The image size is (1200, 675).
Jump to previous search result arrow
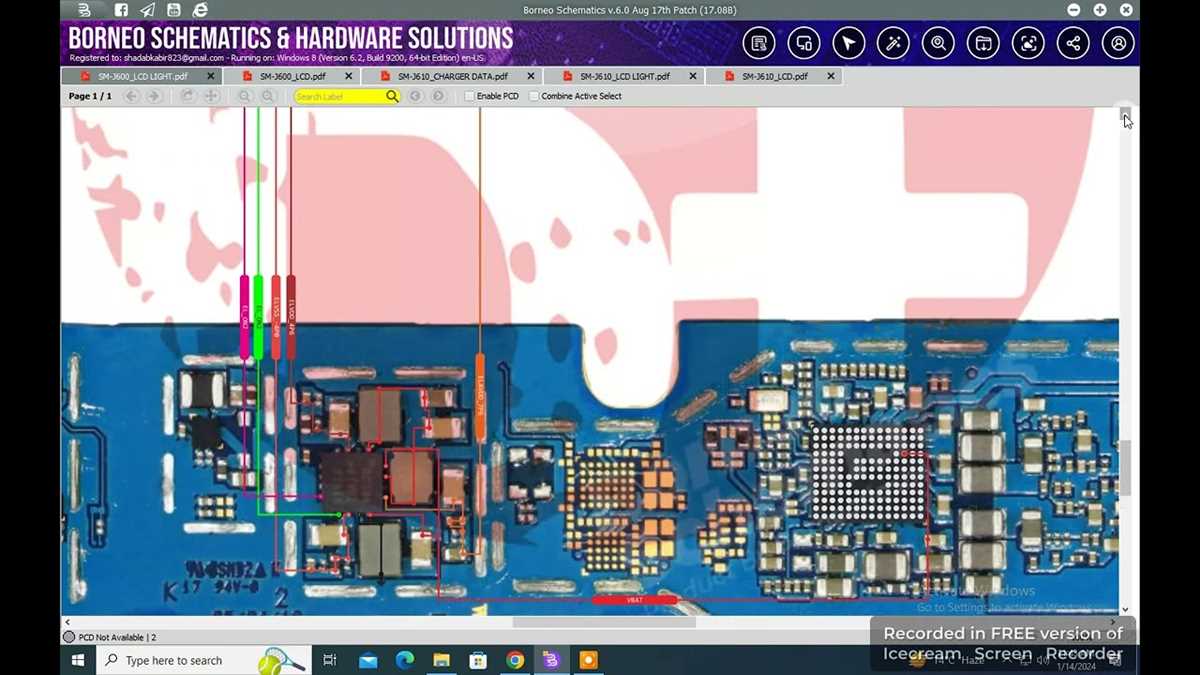(x=415, y=96)
